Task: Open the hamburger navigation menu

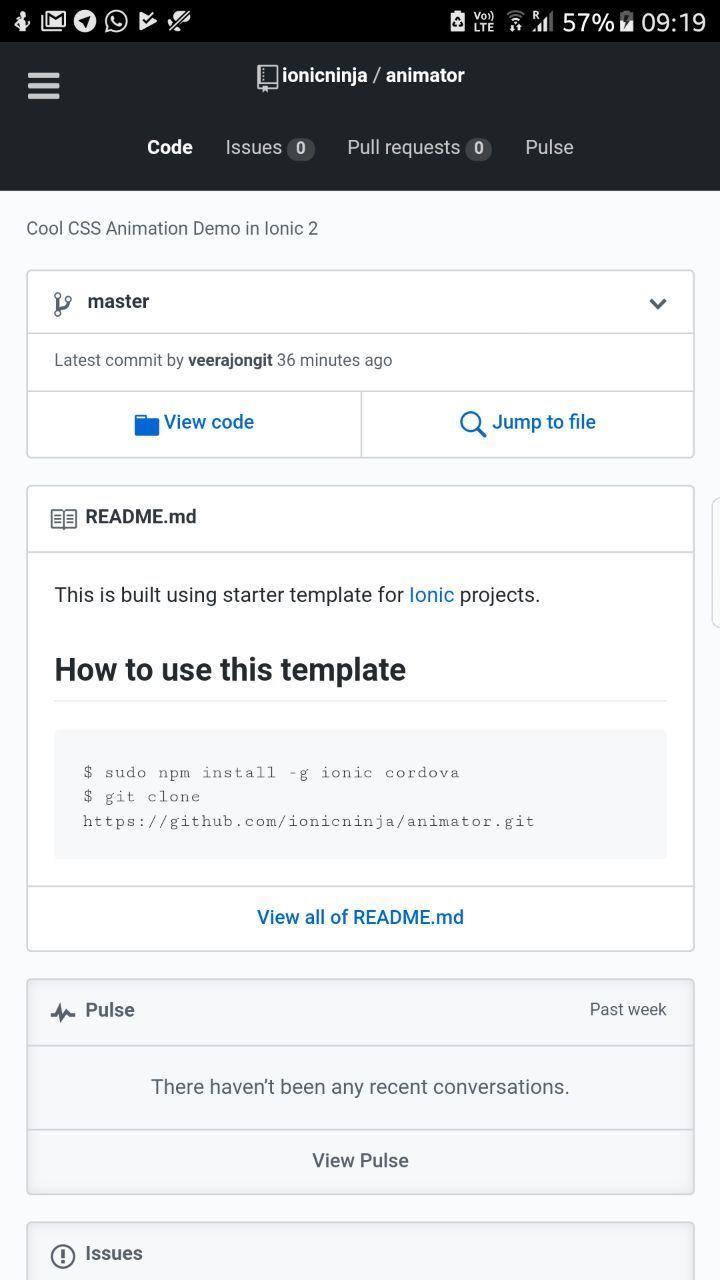Action: tap(43, 86)
